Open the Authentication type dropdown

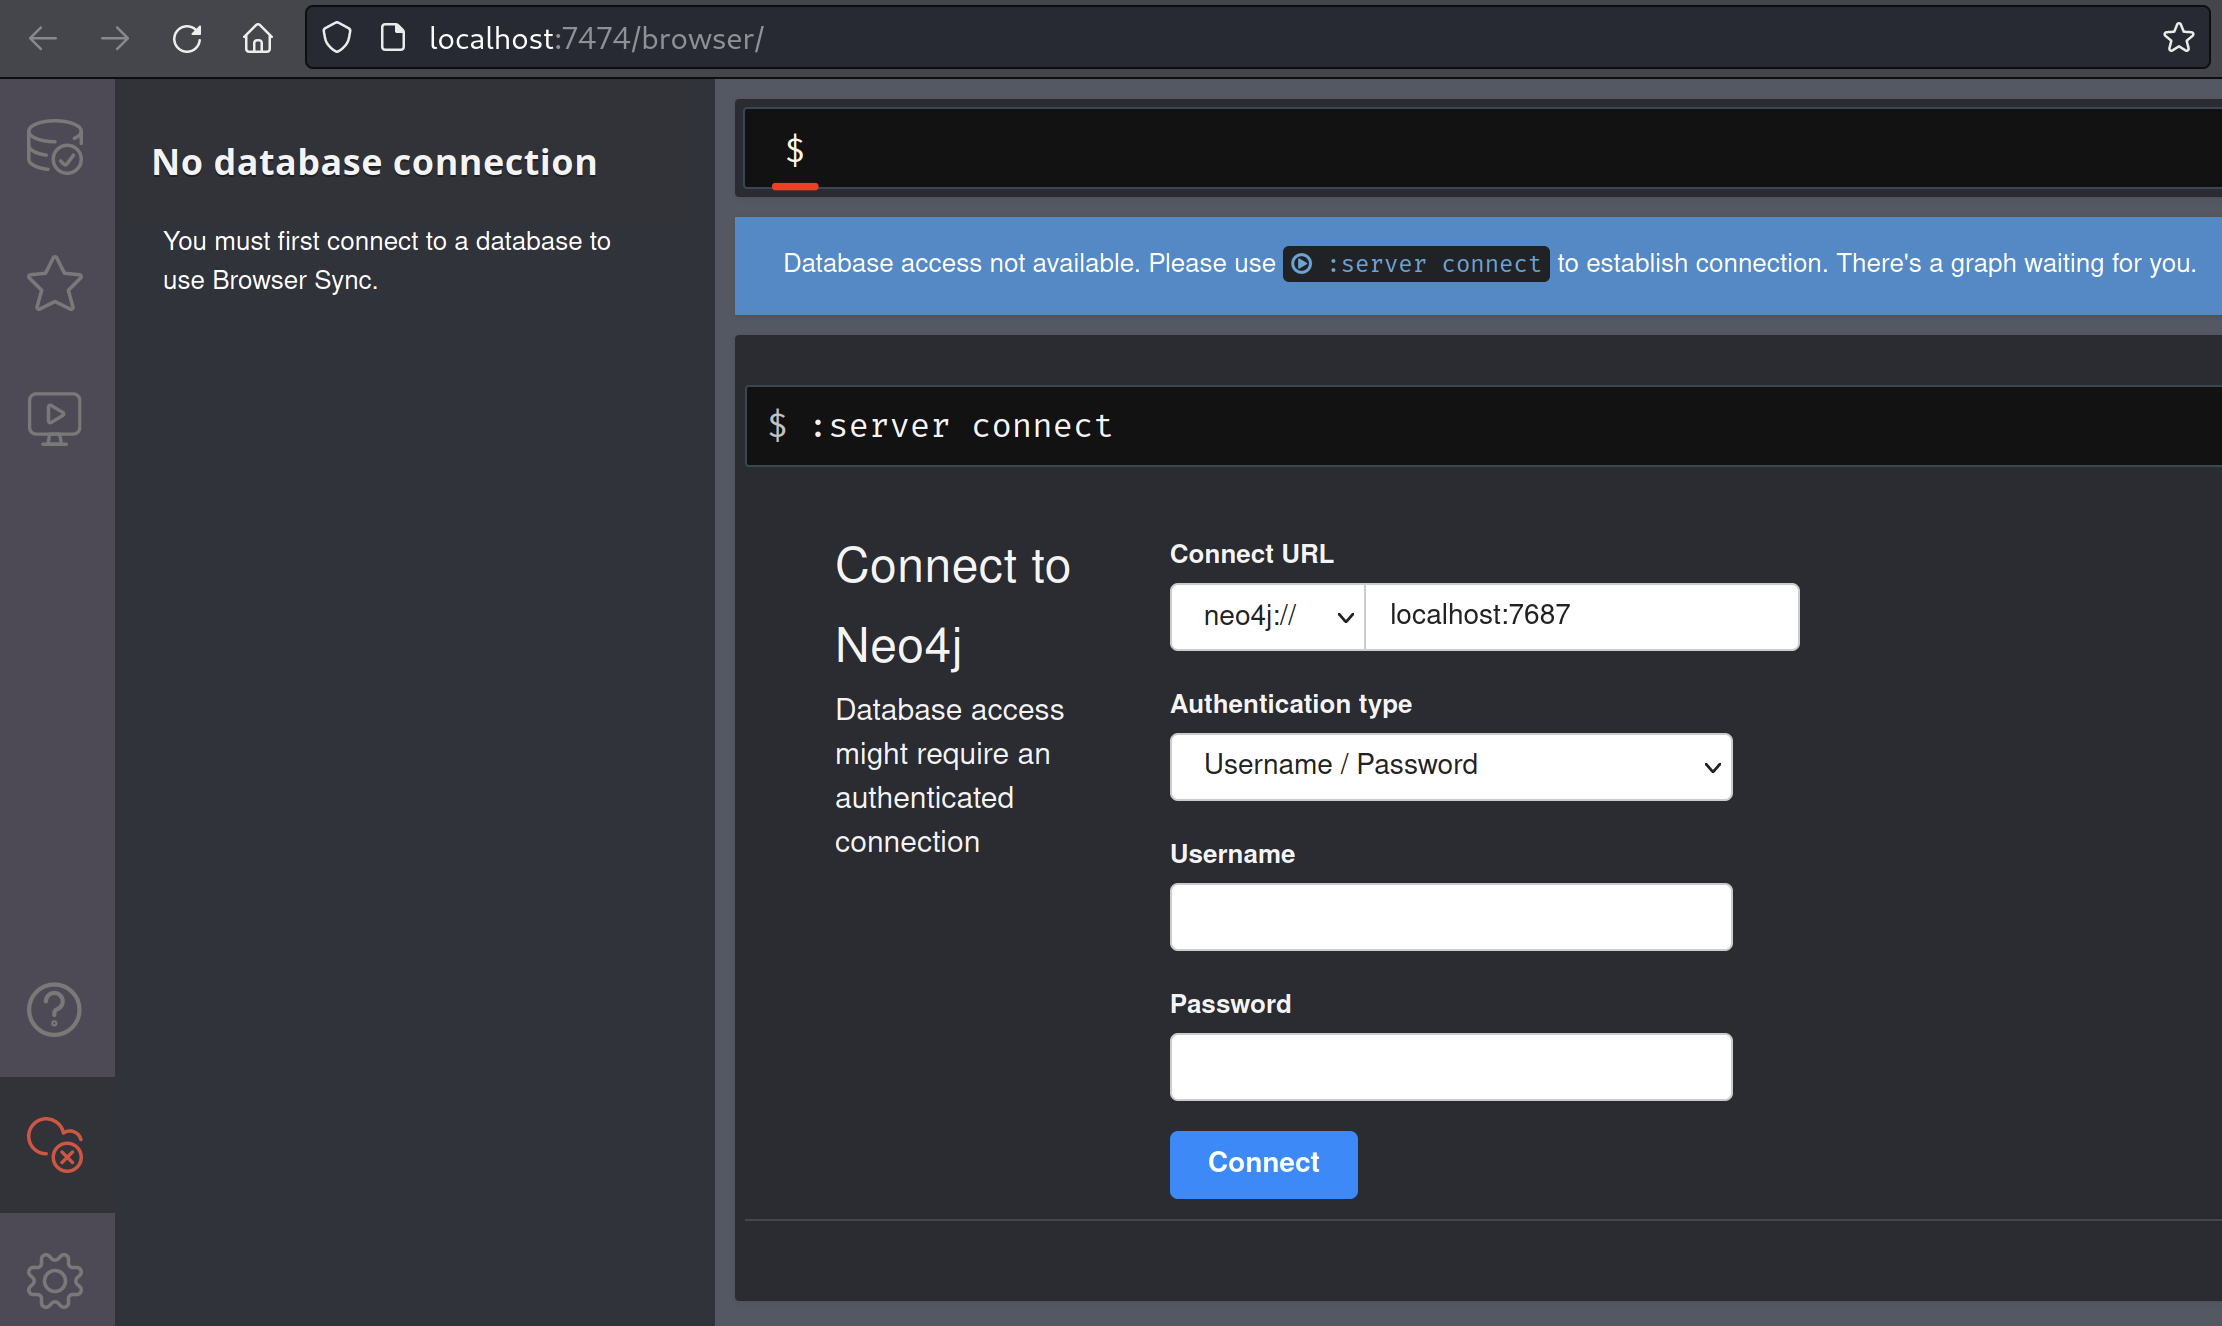tap(1450, 766)
